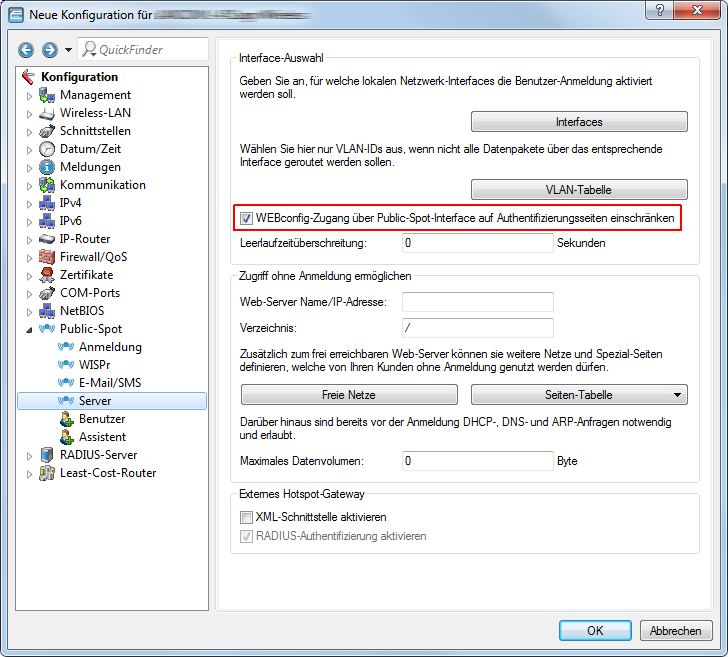The width and height of the screenshot is (728, 657).
Task: Toggle WEBconfig-Zugang restriction checkbox
Action: coord(246,217)
